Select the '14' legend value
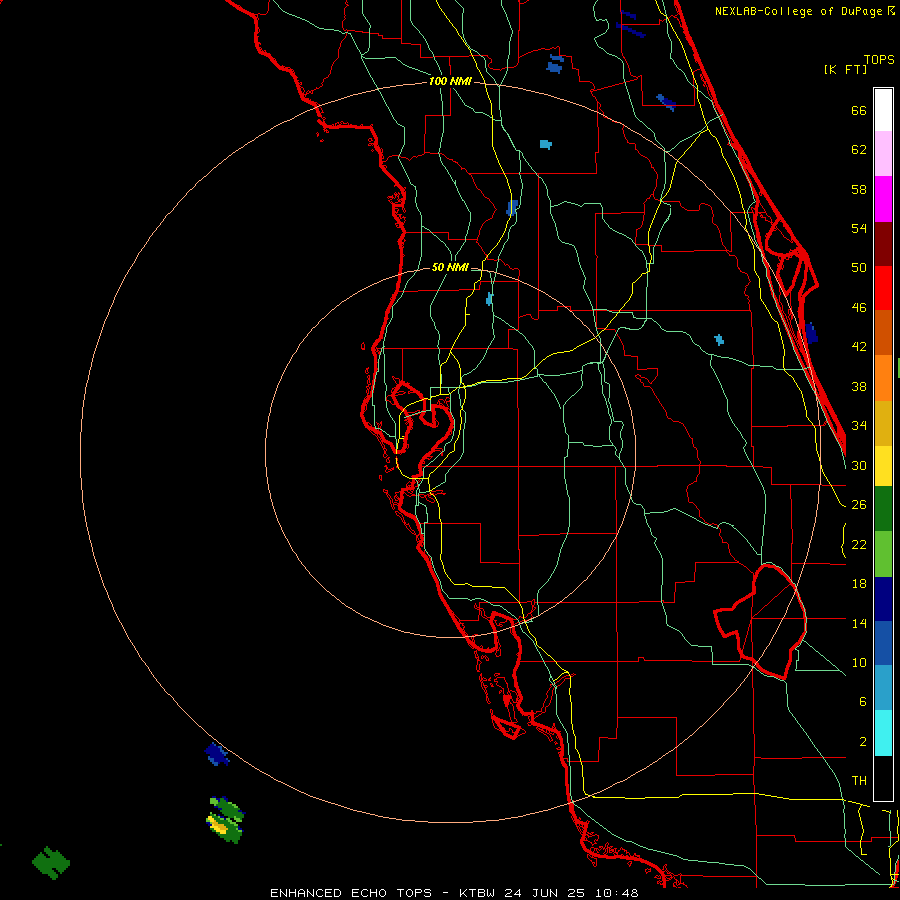The width and height of the screenshot is (900, 900). (x=859, y=623)
